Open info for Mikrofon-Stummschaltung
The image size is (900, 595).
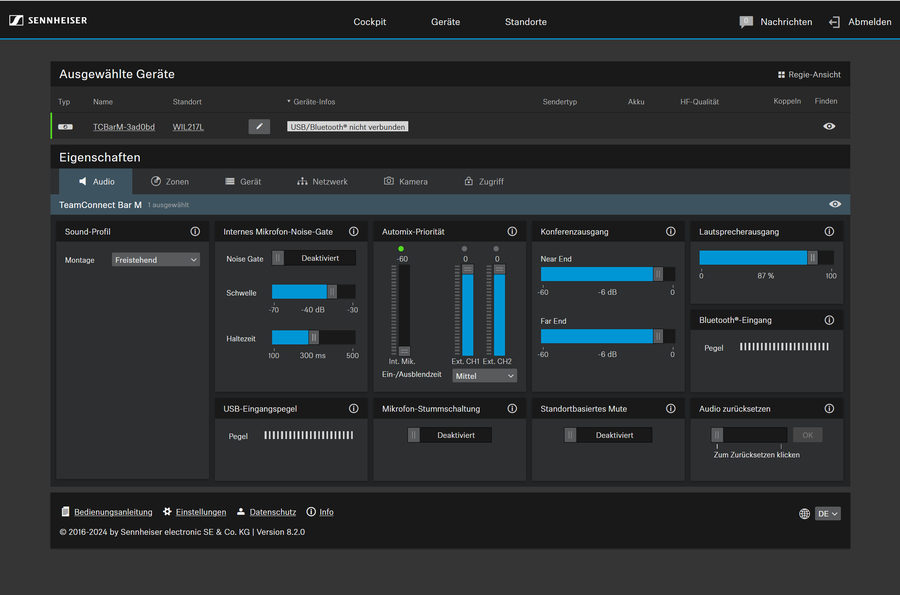pyautogui.click(x=512, y=409)
